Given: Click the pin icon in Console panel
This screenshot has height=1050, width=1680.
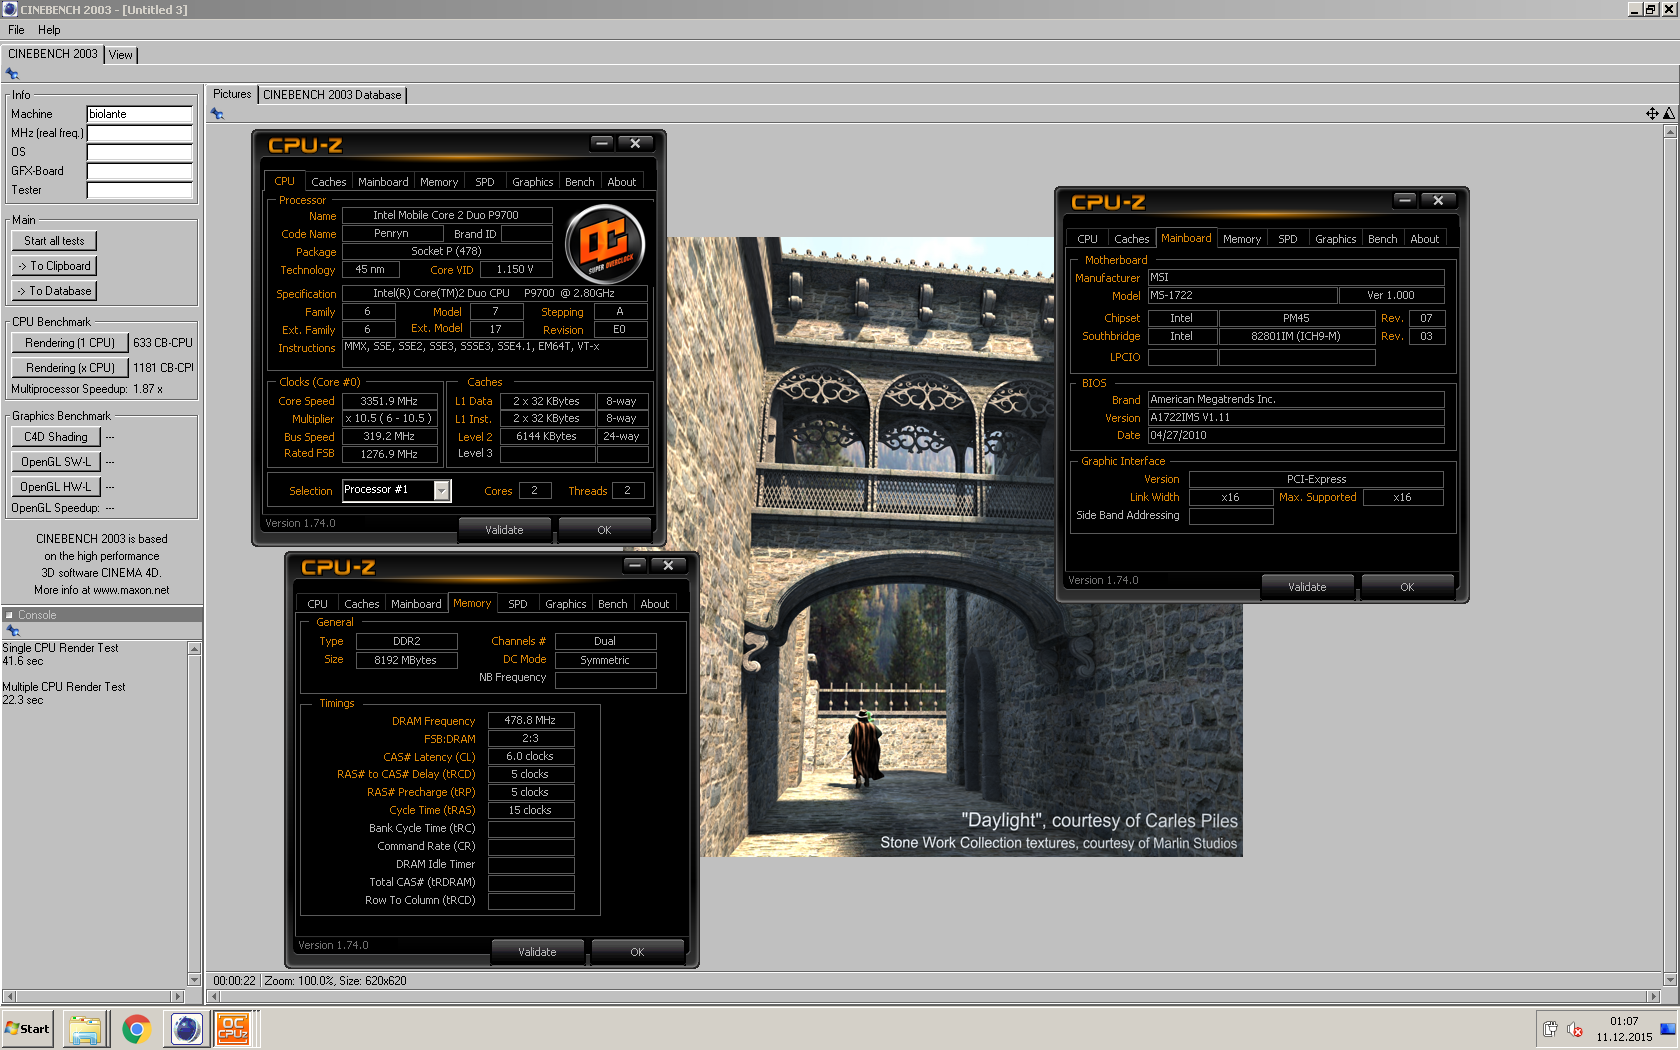Looking at the screenshot, I should point(13,631).
